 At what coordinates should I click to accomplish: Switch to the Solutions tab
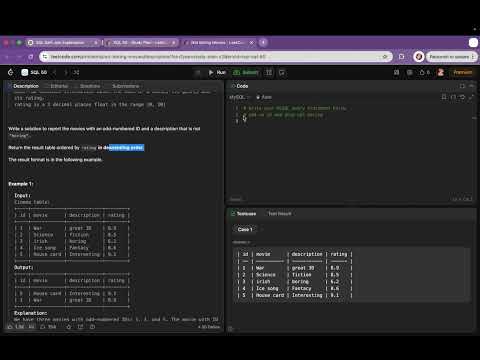click(90, 86)
